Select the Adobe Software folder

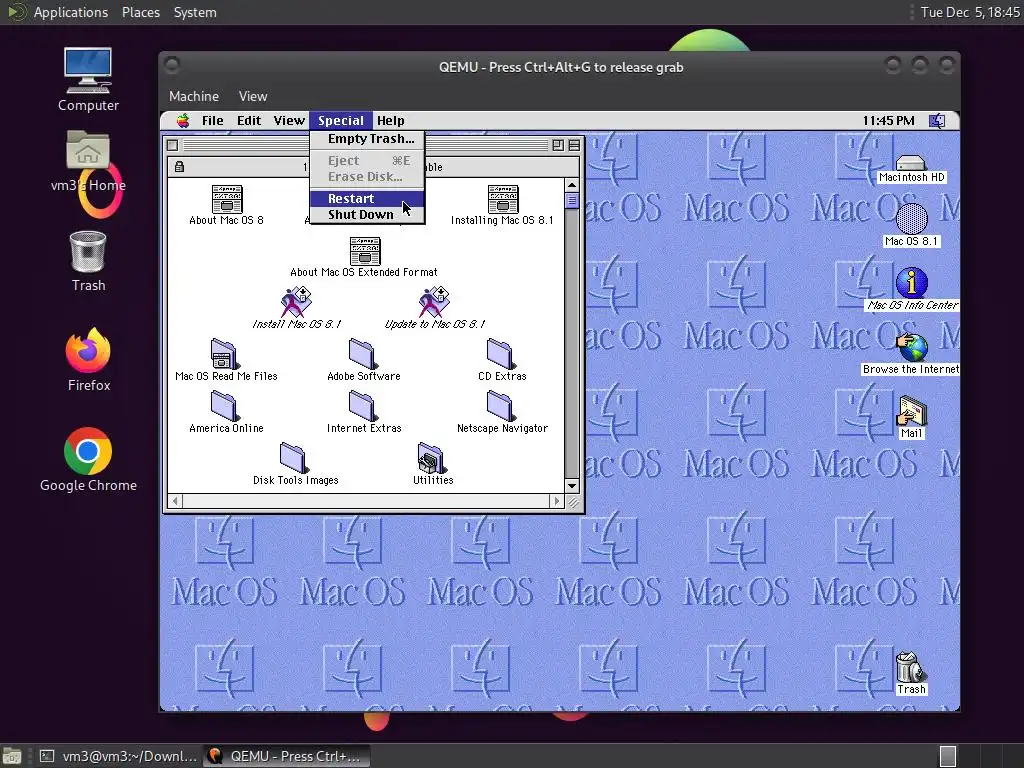pos(363,354)
